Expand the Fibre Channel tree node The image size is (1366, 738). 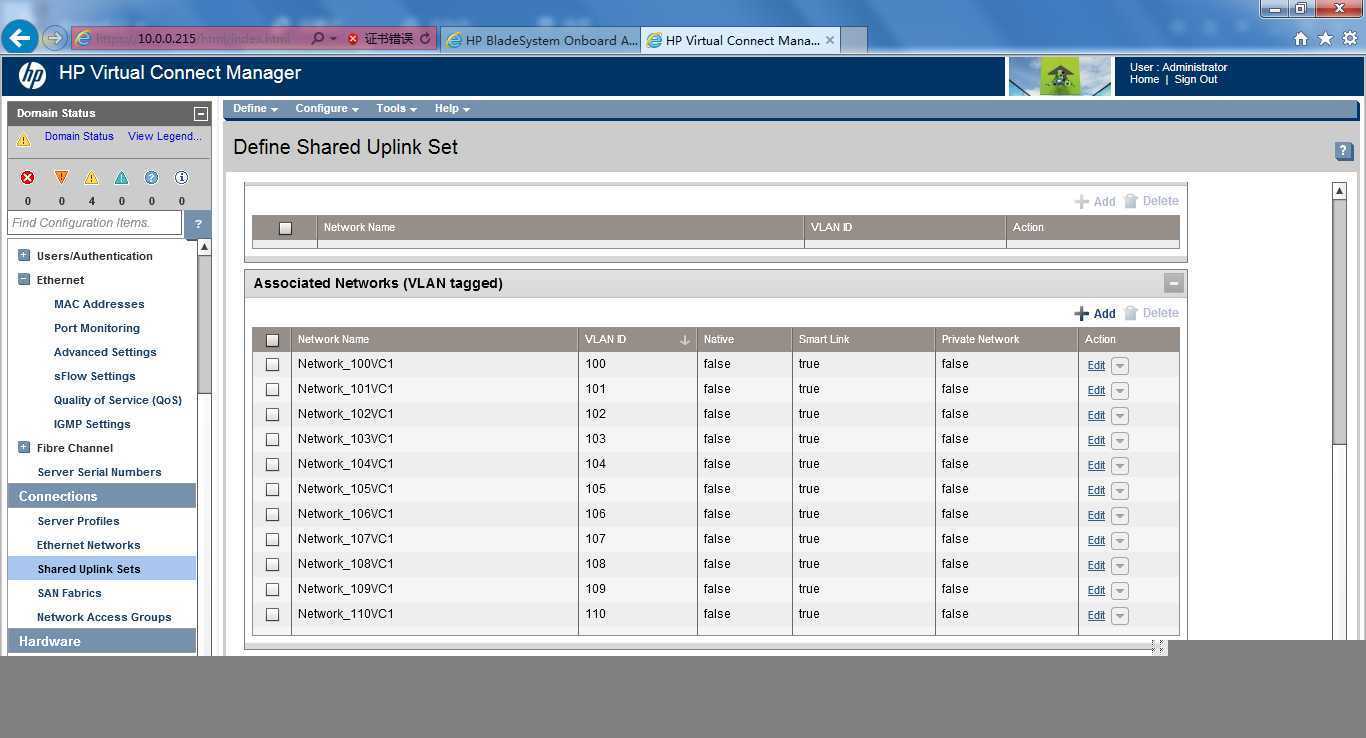click(x=24, y=447)
